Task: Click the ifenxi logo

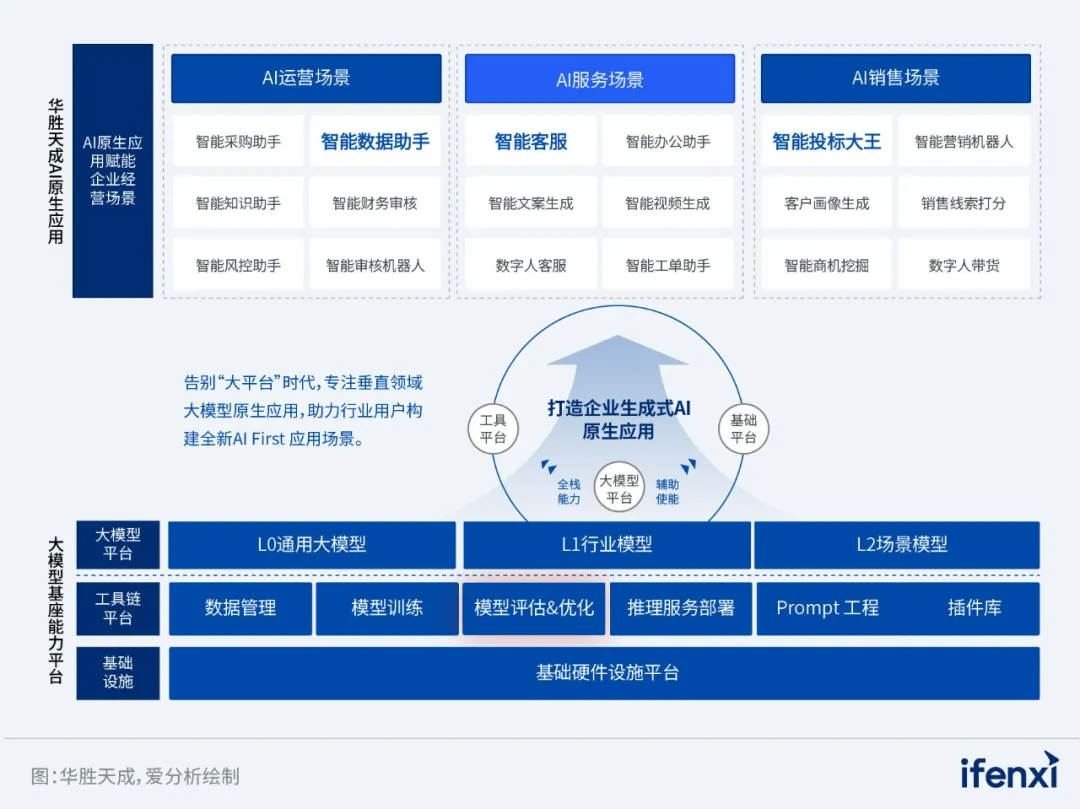Action: pos(1008,771)
